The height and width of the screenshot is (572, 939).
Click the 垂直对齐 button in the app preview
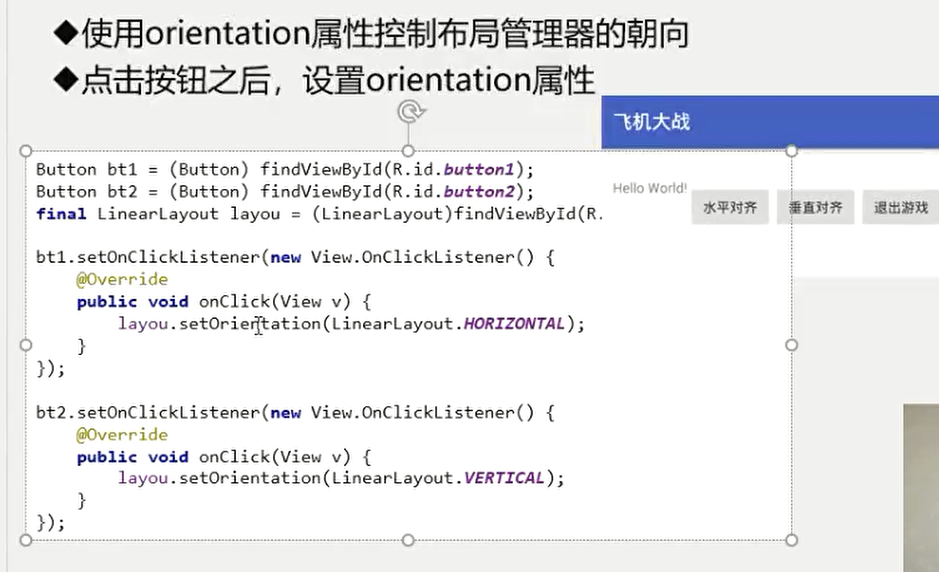coord(816,208)
